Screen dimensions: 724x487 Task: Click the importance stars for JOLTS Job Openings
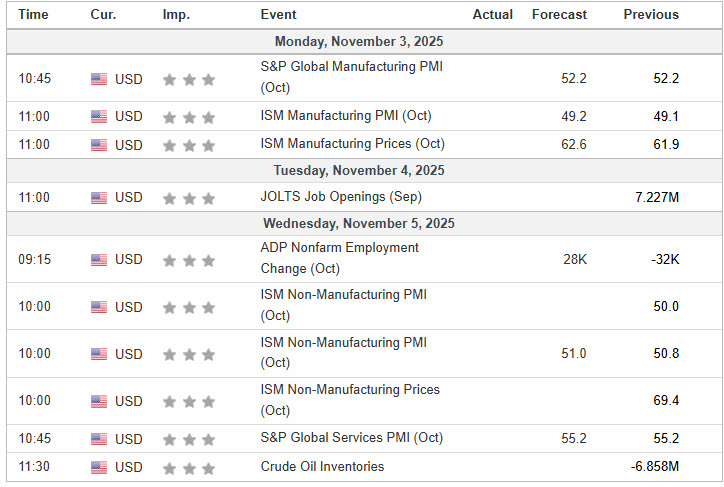(189, 197)
